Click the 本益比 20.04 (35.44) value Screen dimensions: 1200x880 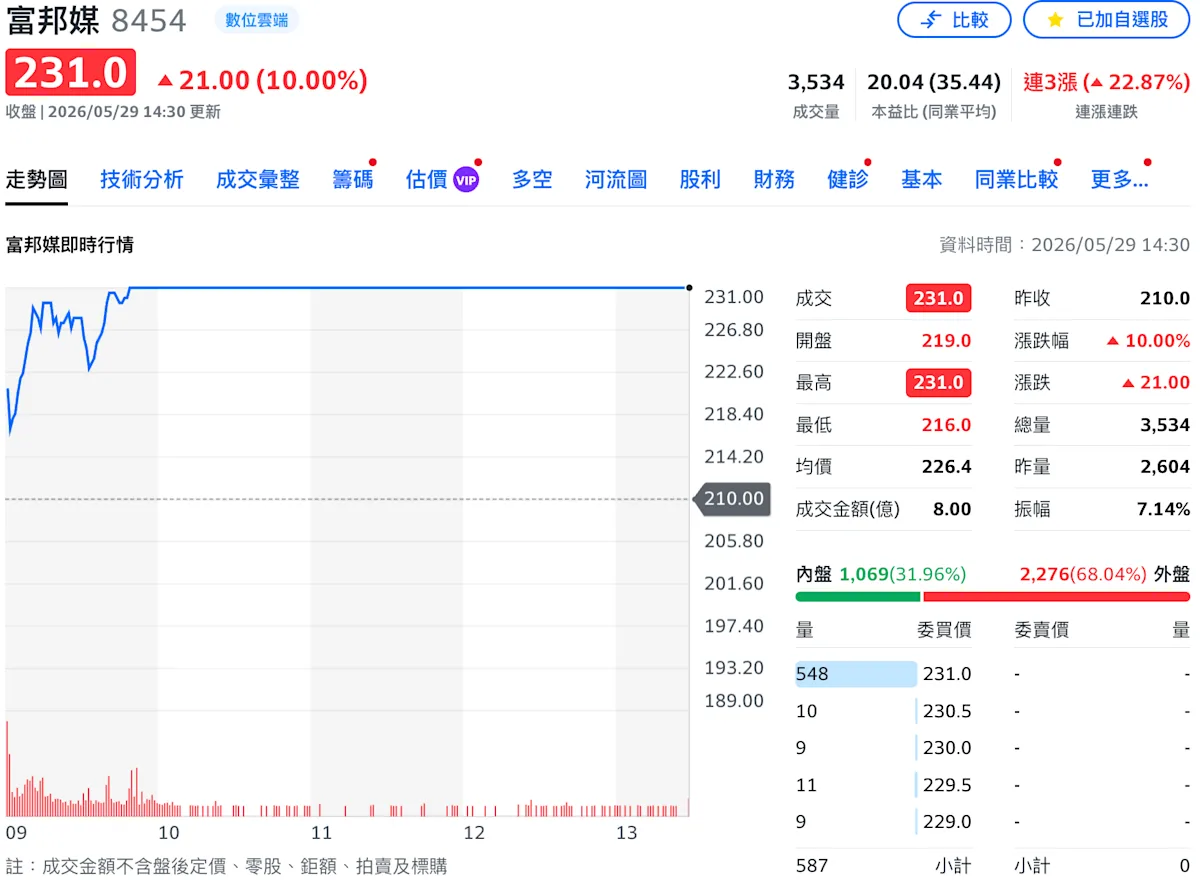click(x=934, y=82)
